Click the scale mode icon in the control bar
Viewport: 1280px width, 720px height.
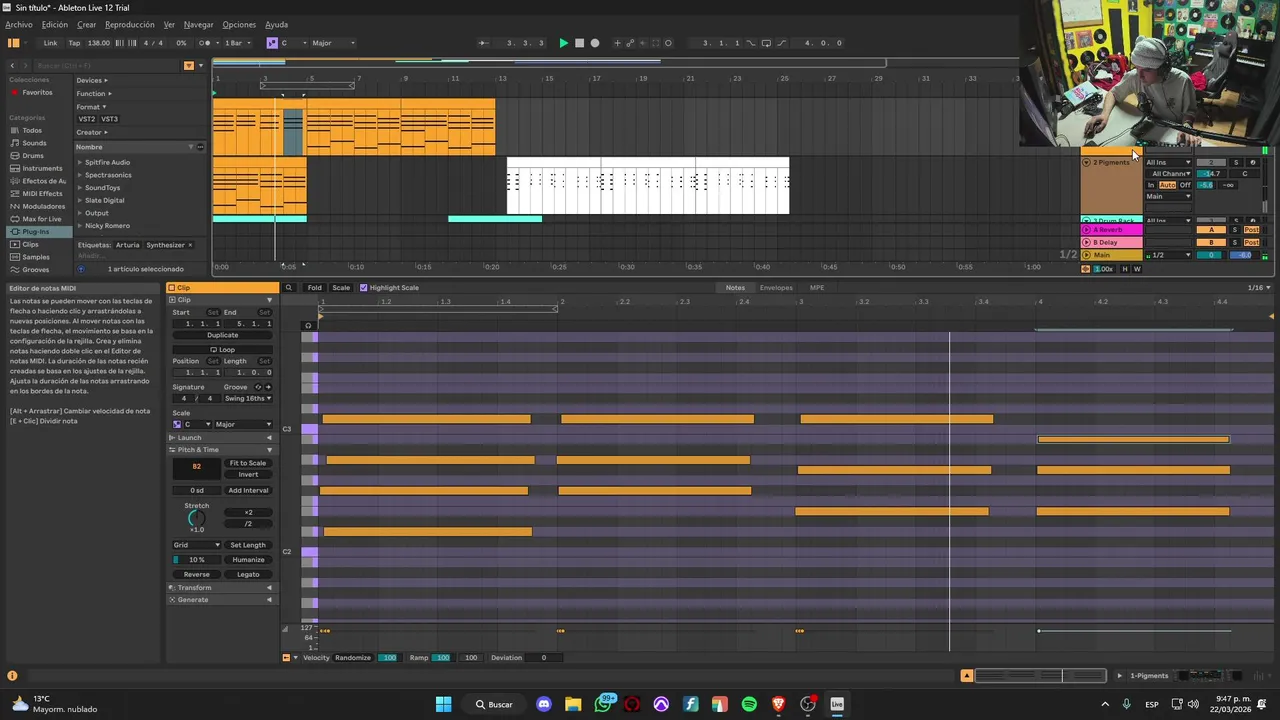(272, 43)
